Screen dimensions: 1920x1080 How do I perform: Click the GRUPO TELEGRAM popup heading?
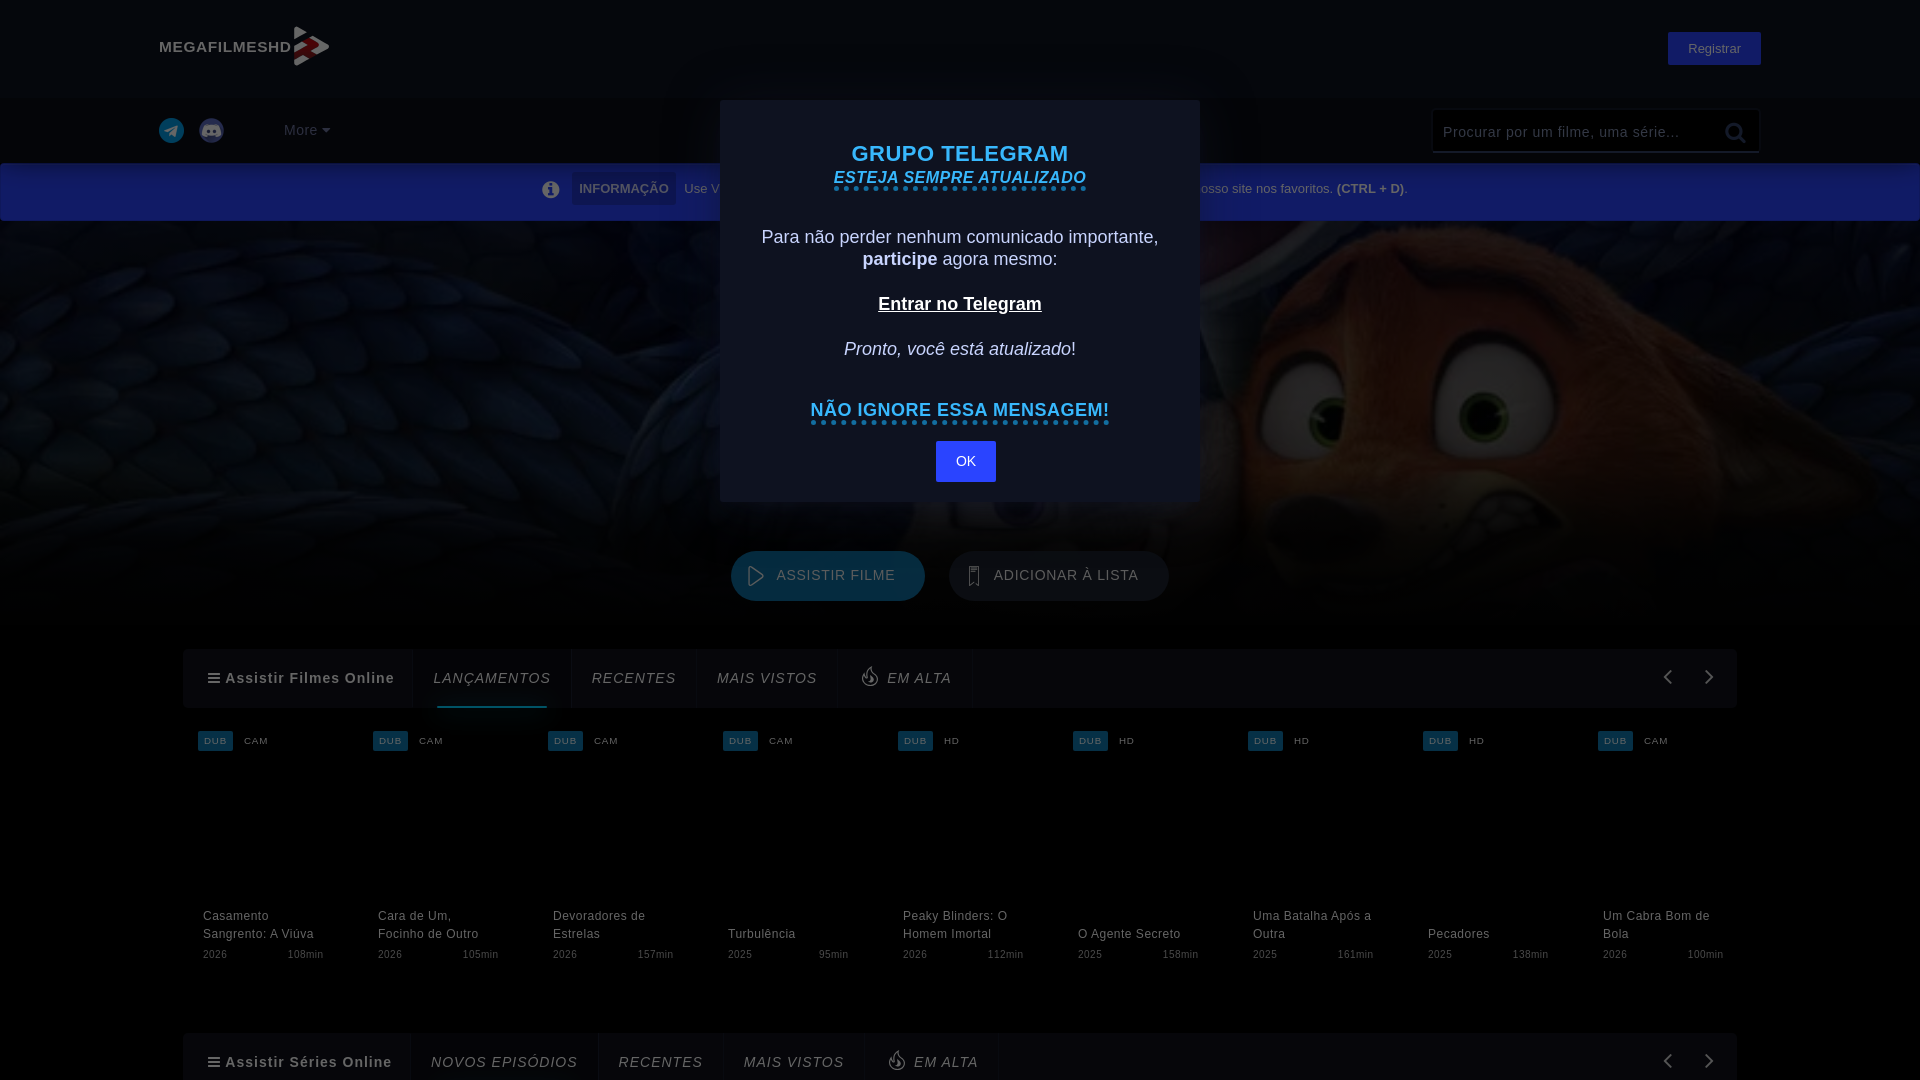click(960, 154)
